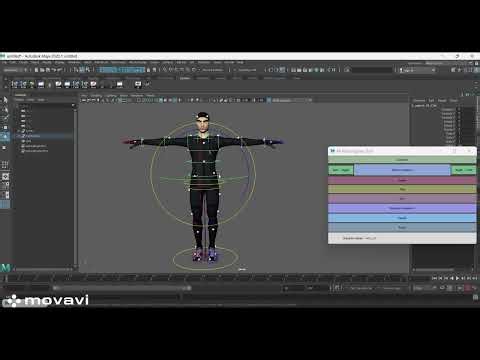This screenshot has height=360, width=480.
Task: Open the viewport Panels menu
Action: click(150, 95)
